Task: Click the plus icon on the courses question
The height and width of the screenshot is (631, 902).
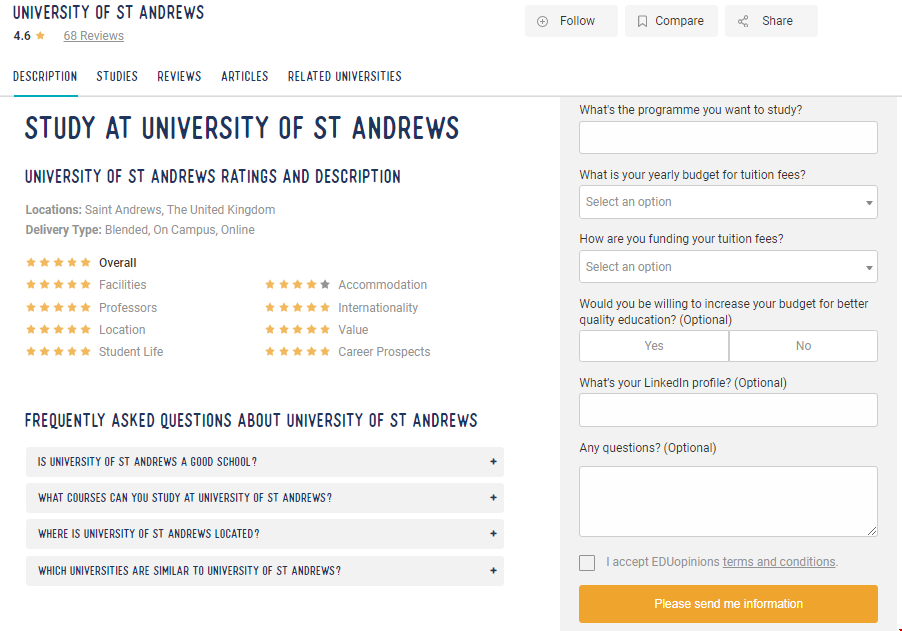Action: coord(493,498)
